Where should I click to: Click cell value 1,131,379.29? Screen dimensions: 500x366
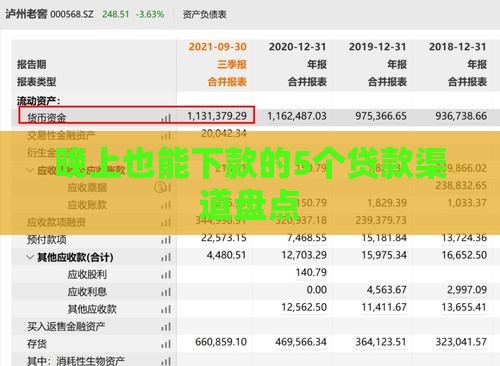click(217, 116)
